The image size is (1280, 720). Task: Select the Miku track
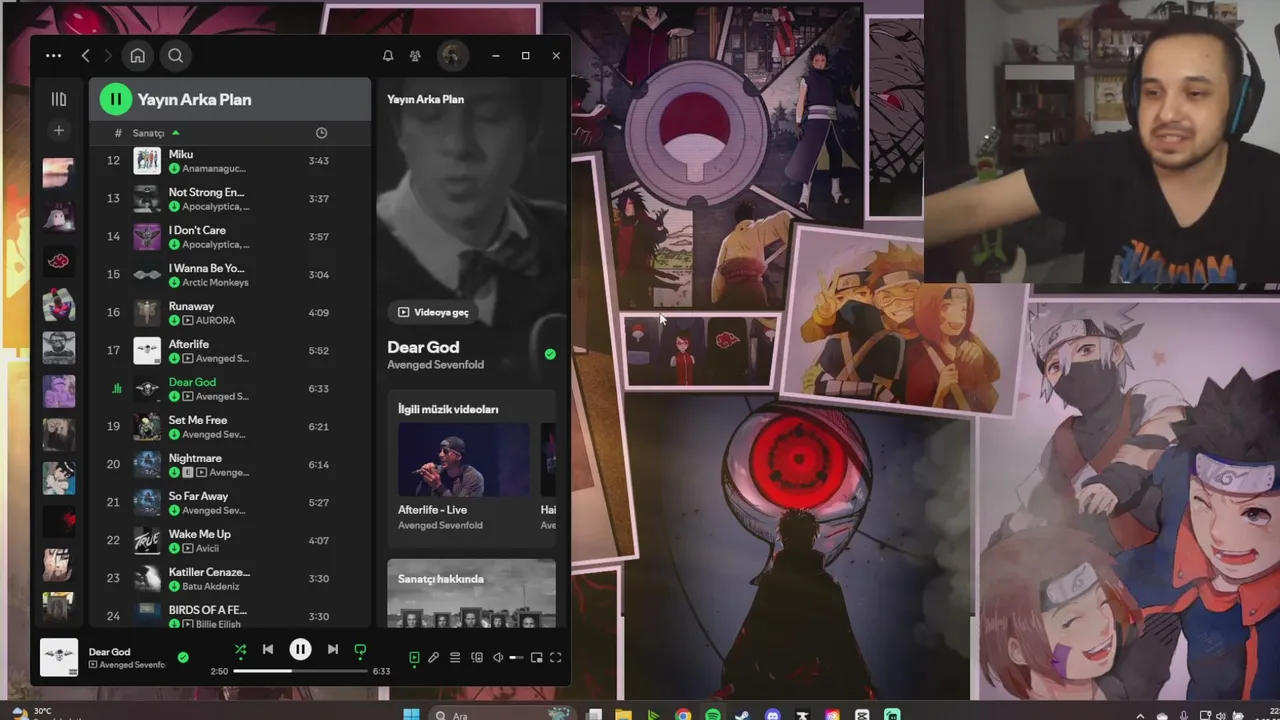231,160
